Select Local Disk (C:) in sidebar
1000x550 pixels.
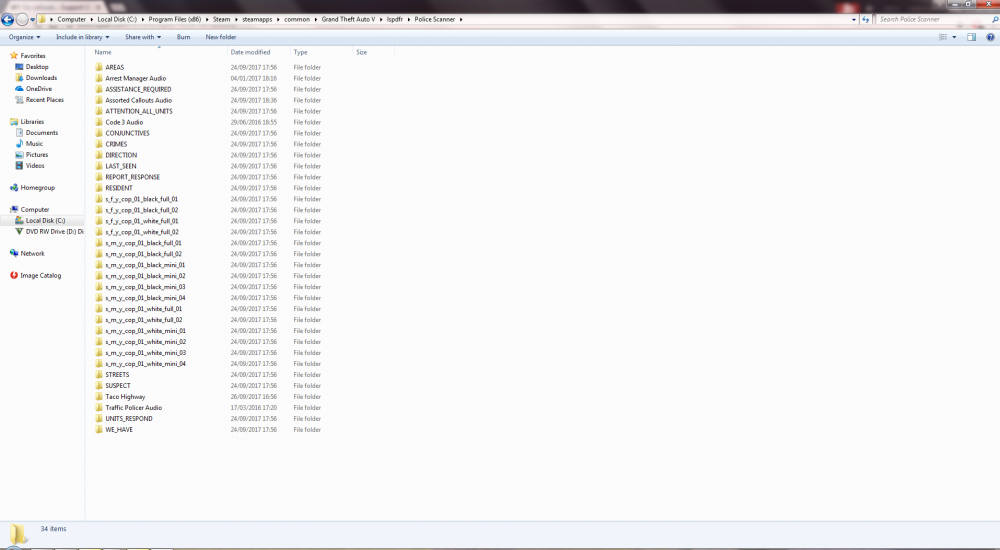click(x=45, y=220)
